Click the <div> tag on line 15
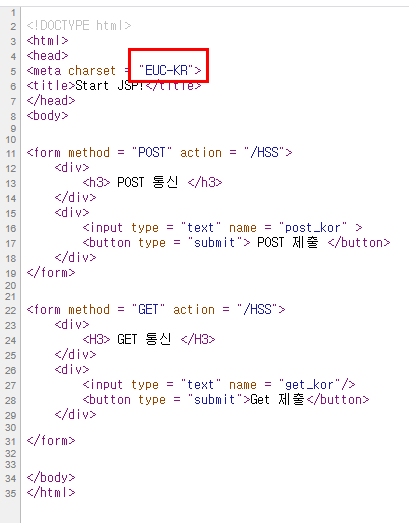The height and width of the screenshot is (523, 409). [72, 212]
